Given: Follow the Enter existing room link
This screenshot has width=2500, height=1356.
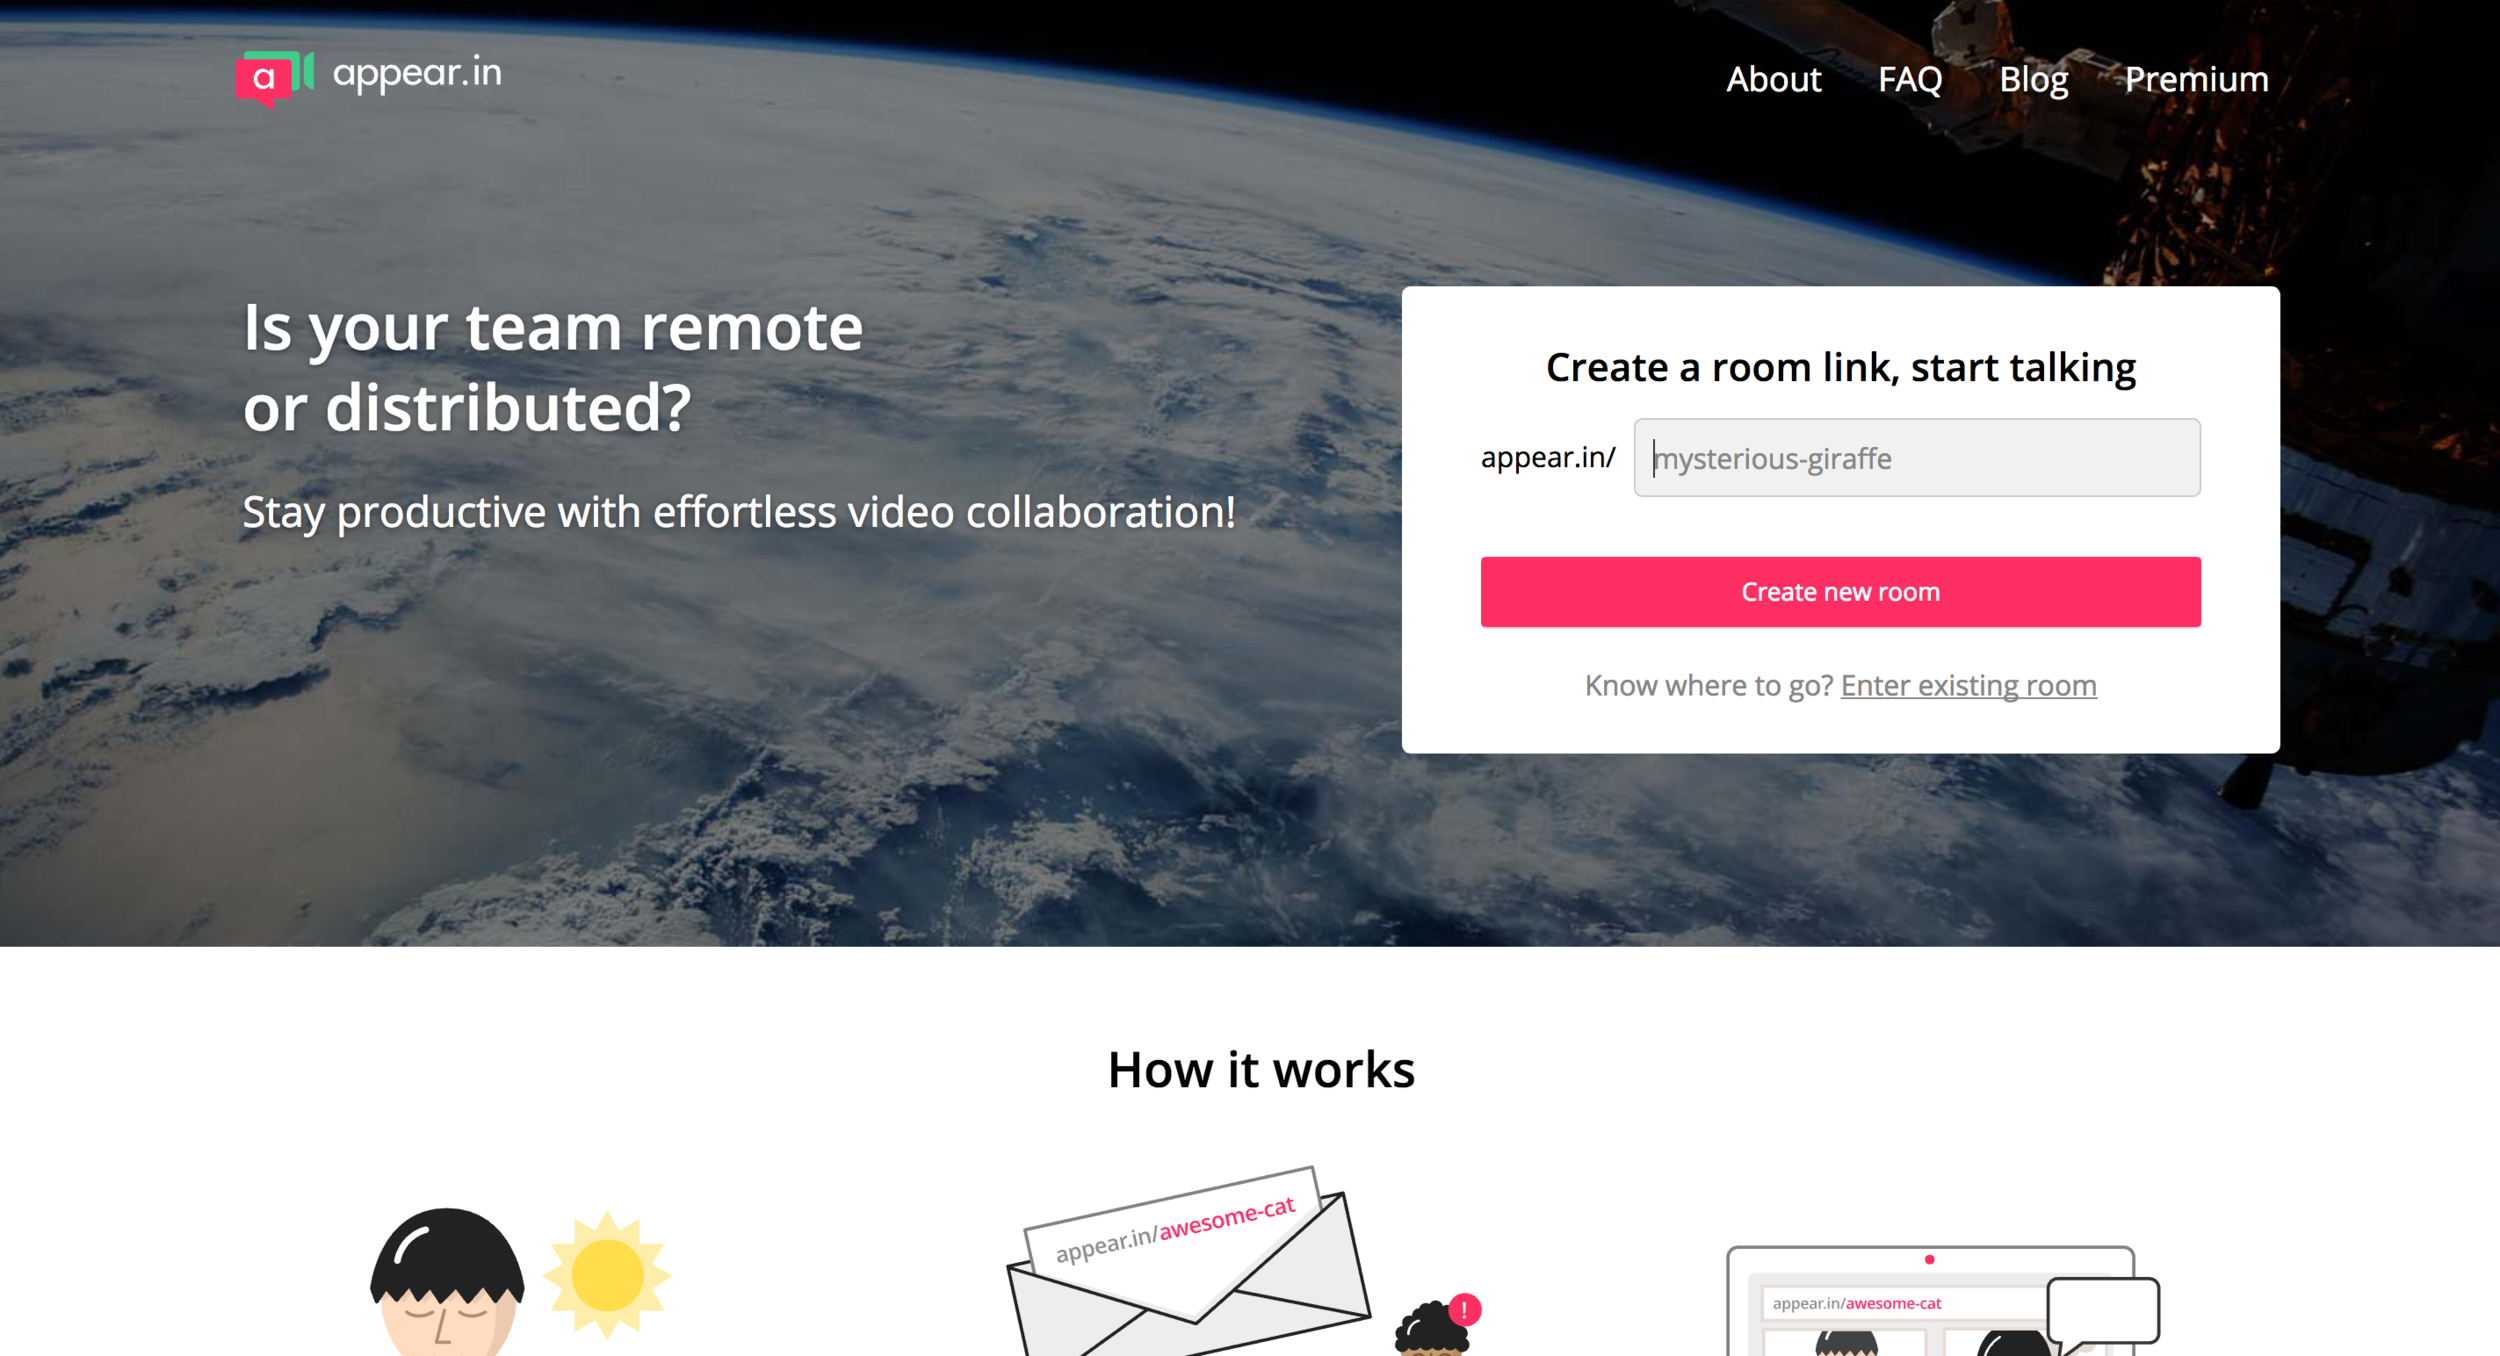Looking at the screenshot, I should click(x=1968, y=686).
